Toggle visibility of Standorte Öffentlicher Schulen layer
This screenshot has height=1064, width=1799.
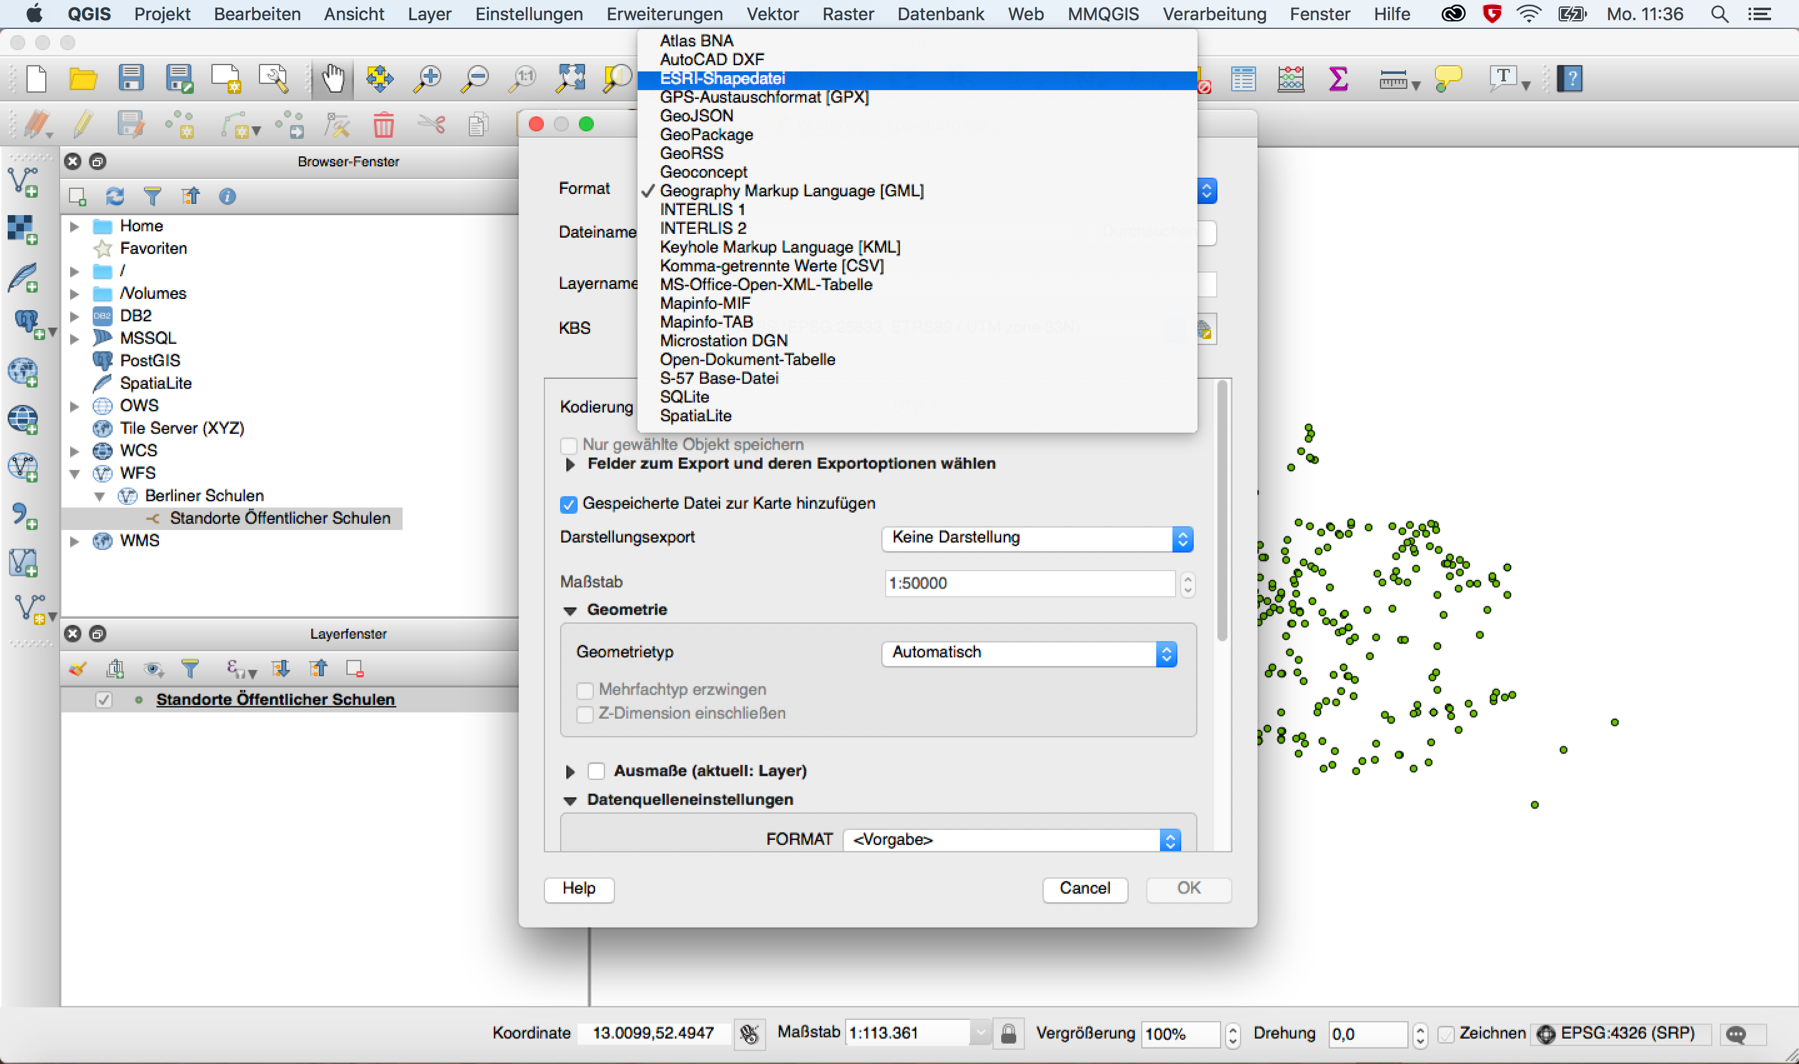click(x=103, y=700)
